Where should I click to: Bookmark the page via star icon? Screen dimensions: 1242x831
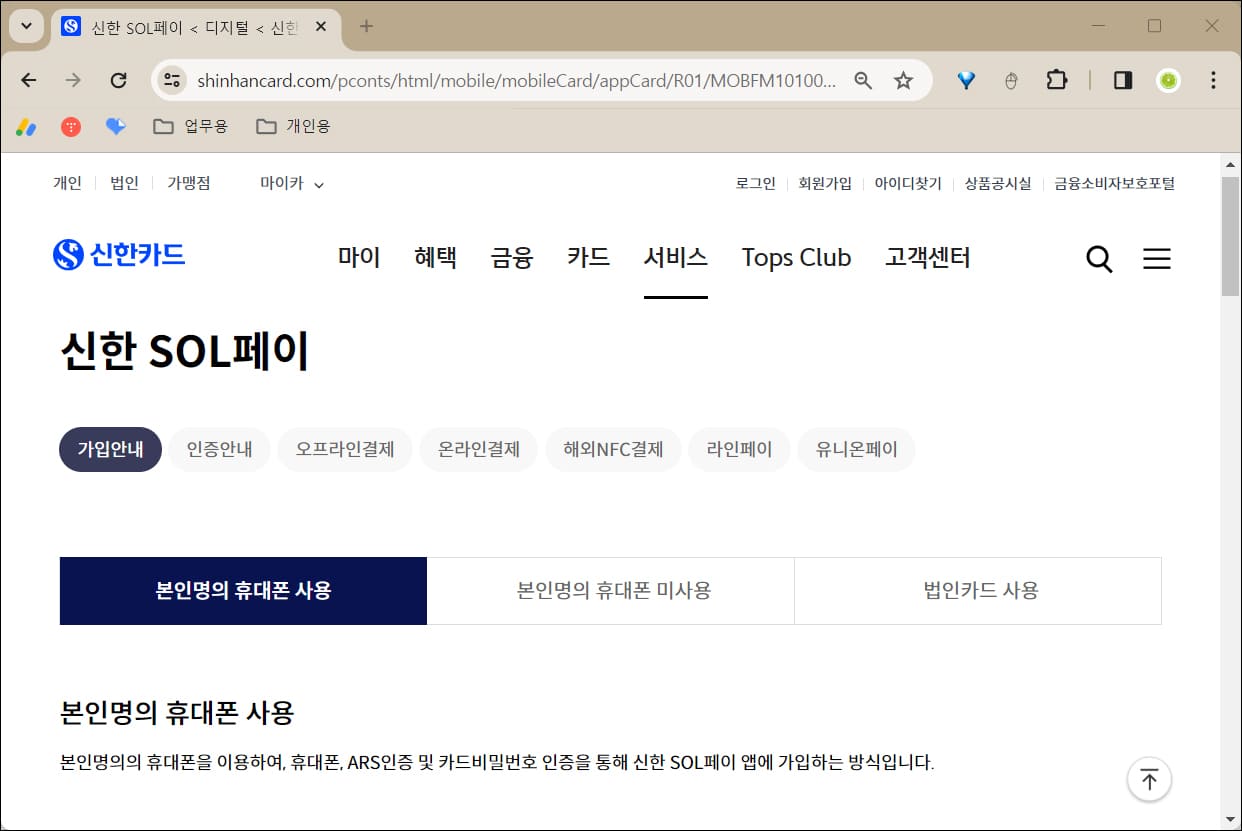pos(901,80)
